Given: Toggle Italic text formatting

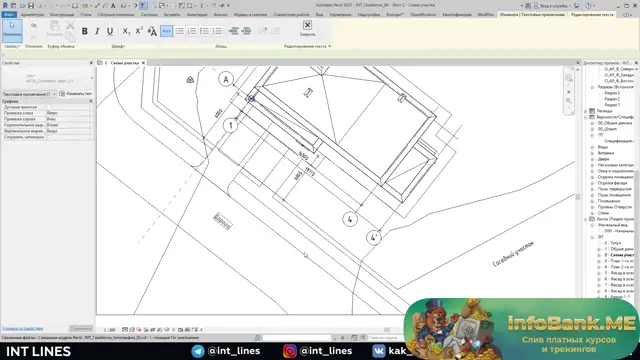Looking at the screenshot, I should coord(97,31).
